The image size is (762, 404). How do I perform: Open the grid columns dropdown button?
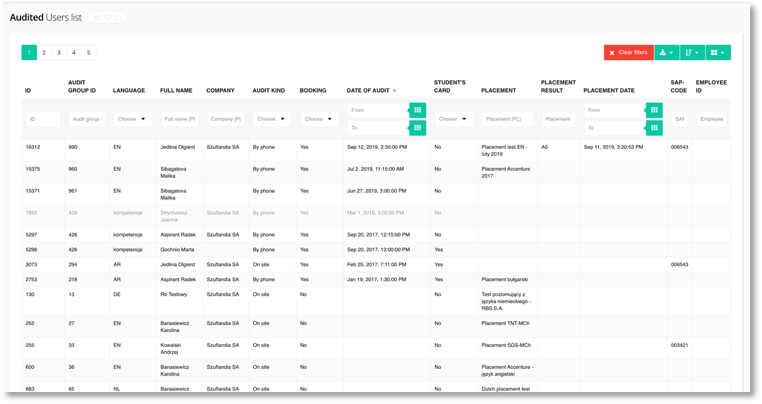coord(718,52)
